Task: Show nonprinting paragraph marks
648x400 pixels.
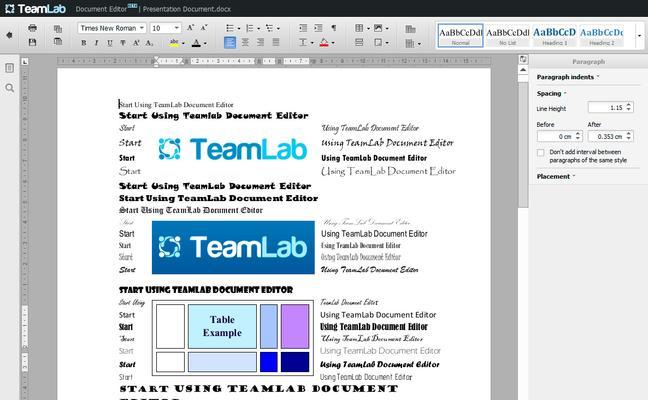Action: point(334,28)
